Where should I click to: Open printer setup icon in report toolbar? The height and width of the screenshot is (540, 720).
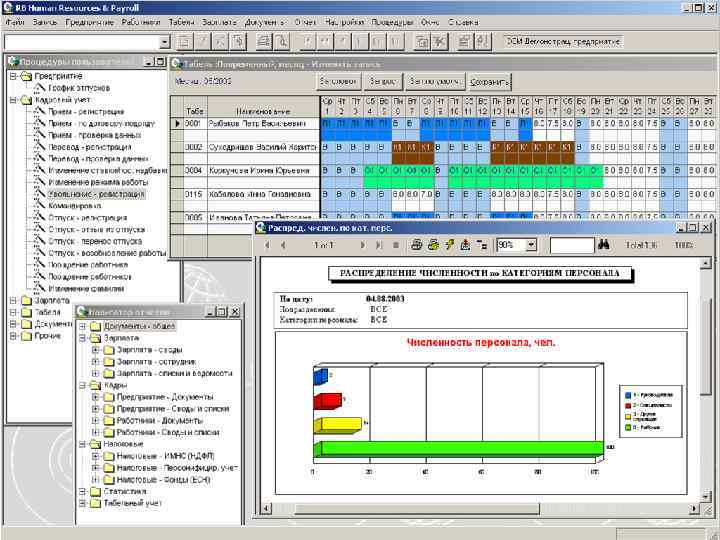433,245
